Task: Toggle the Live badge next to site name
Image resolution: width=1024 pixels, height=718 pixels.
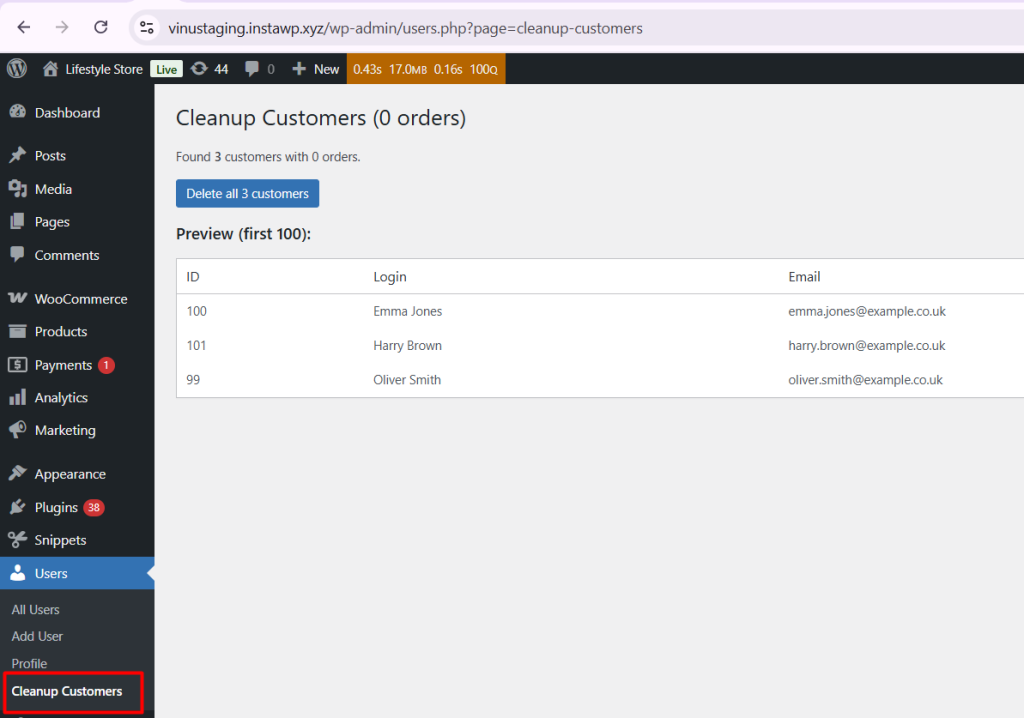Action: 166,68
